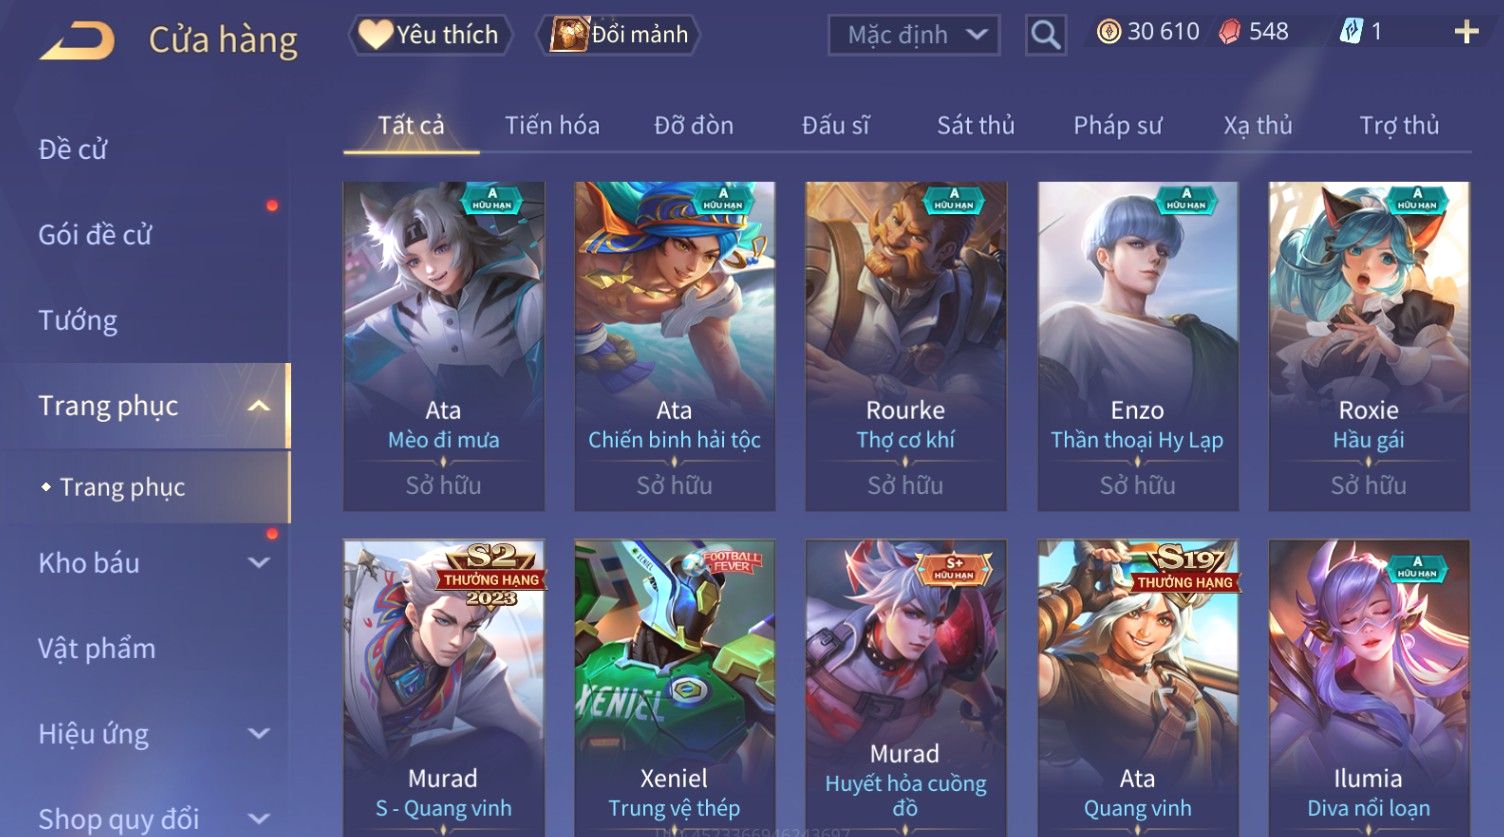This screenshot has height=837, width=1504.
Task: Select the Tiến hóa tab
Action: [x=552, y=125]
